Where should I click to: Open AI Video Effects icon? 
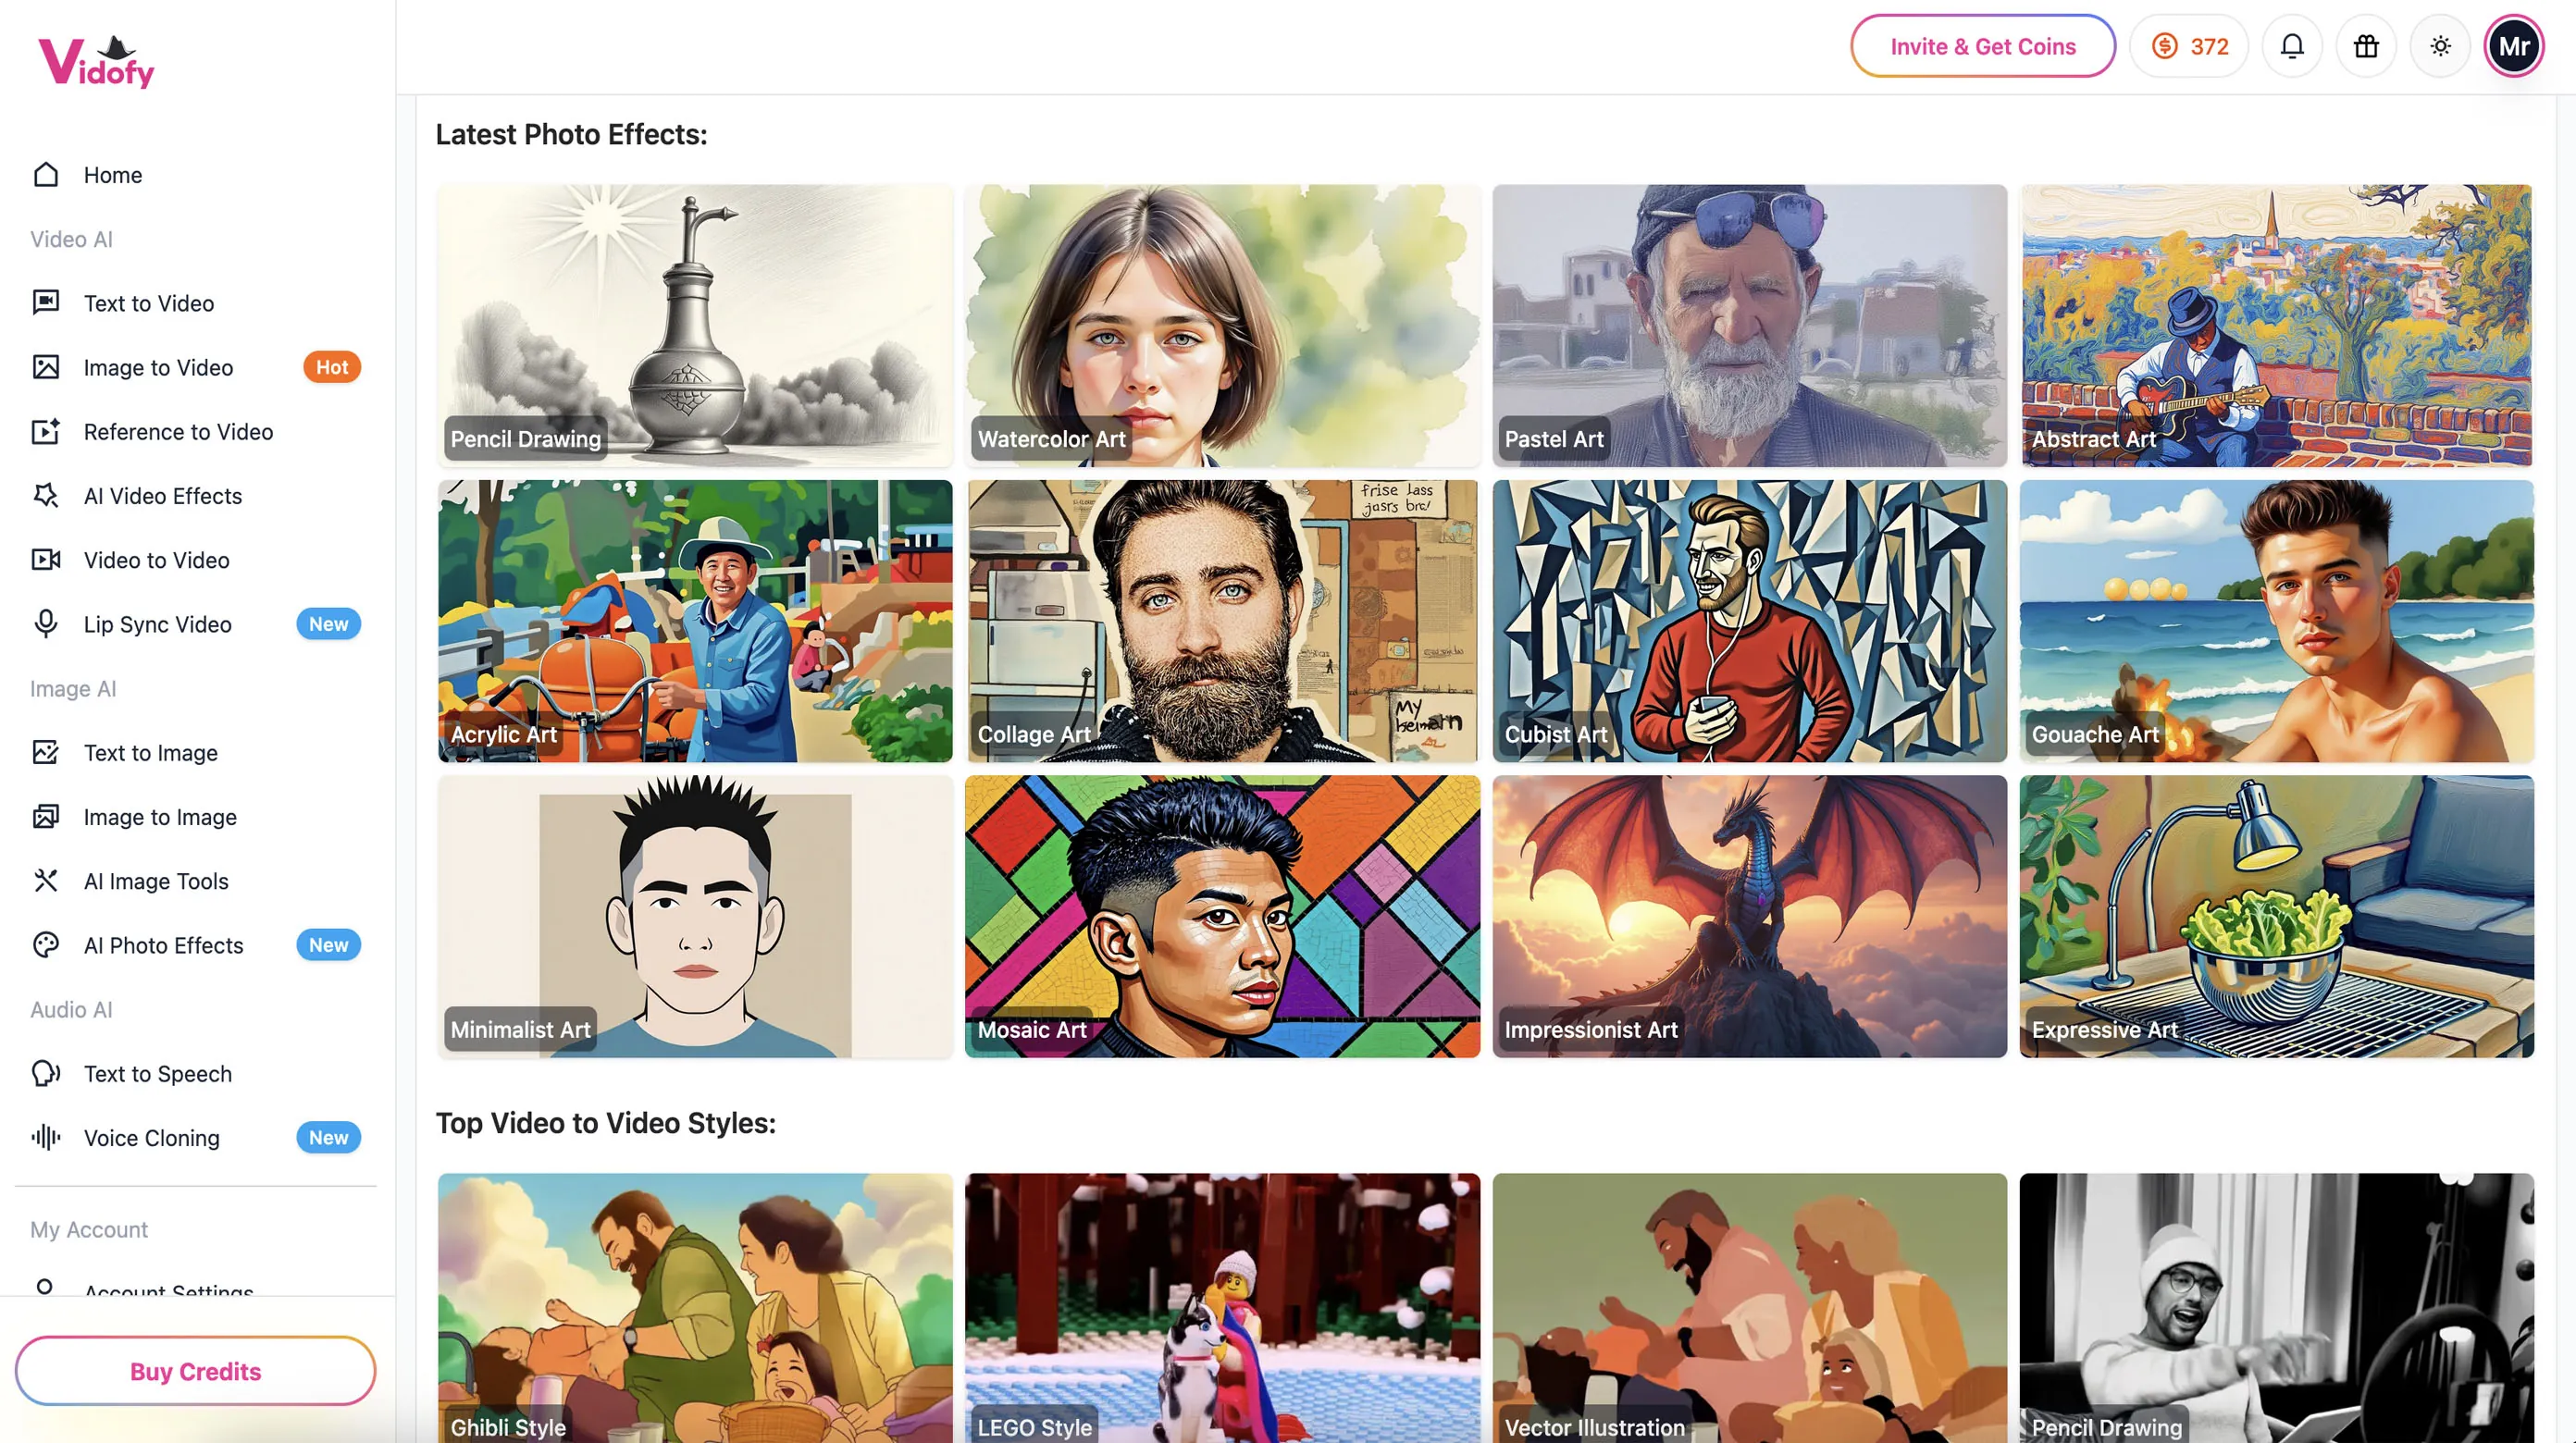[x=46, y=496]
